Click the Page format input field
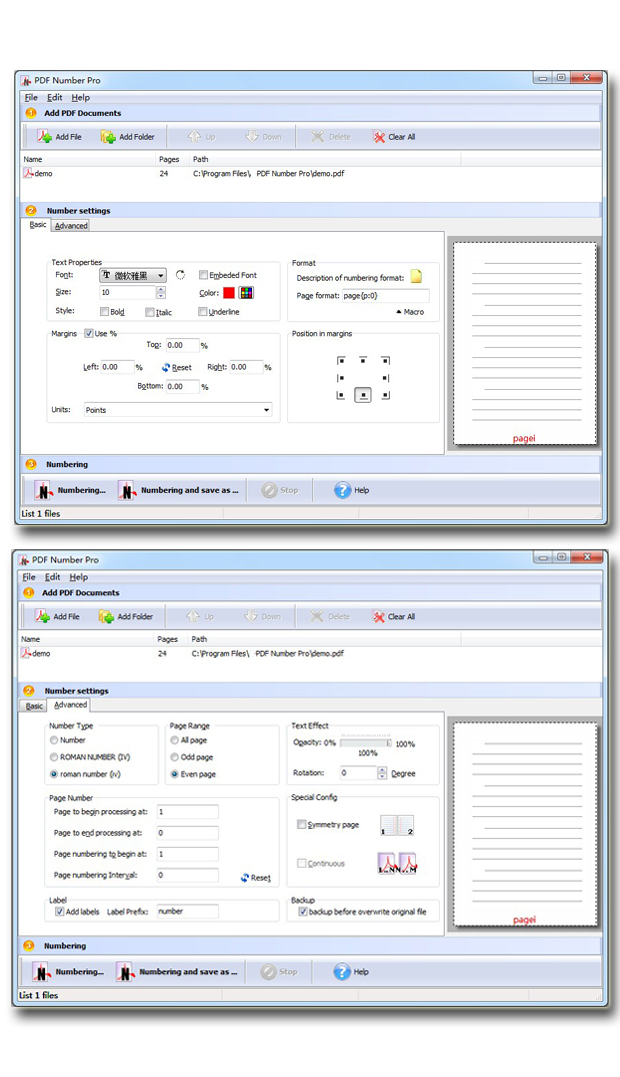This screenshot has width=620, height=1077. (x=386, y=296)
